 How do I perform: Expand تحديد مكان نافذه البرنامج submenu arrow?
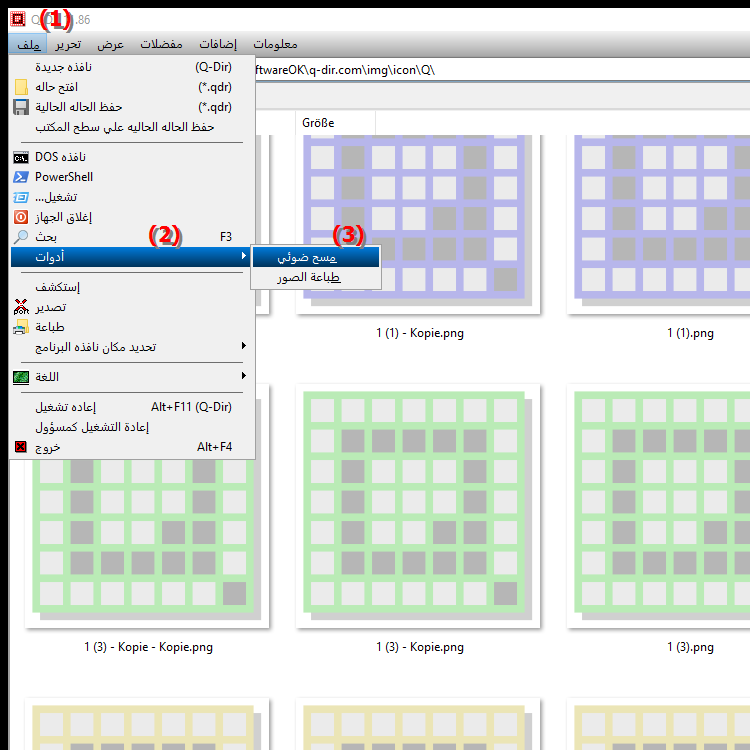tap(244, 346)
